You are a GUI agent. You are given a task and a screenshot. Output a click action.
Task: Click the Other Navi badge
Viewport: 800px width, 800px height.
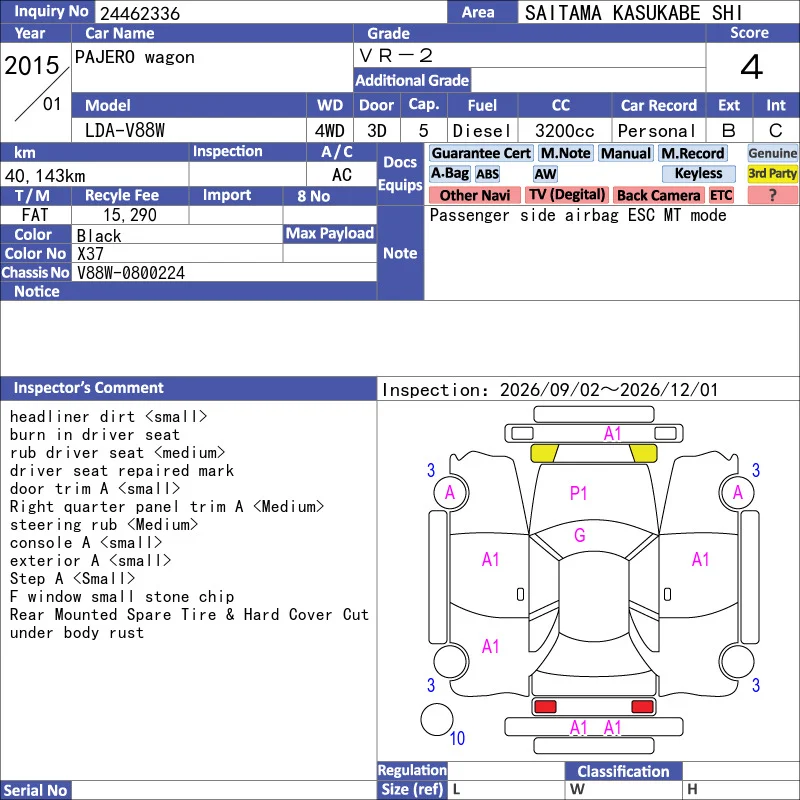click(x=474, y=195)
